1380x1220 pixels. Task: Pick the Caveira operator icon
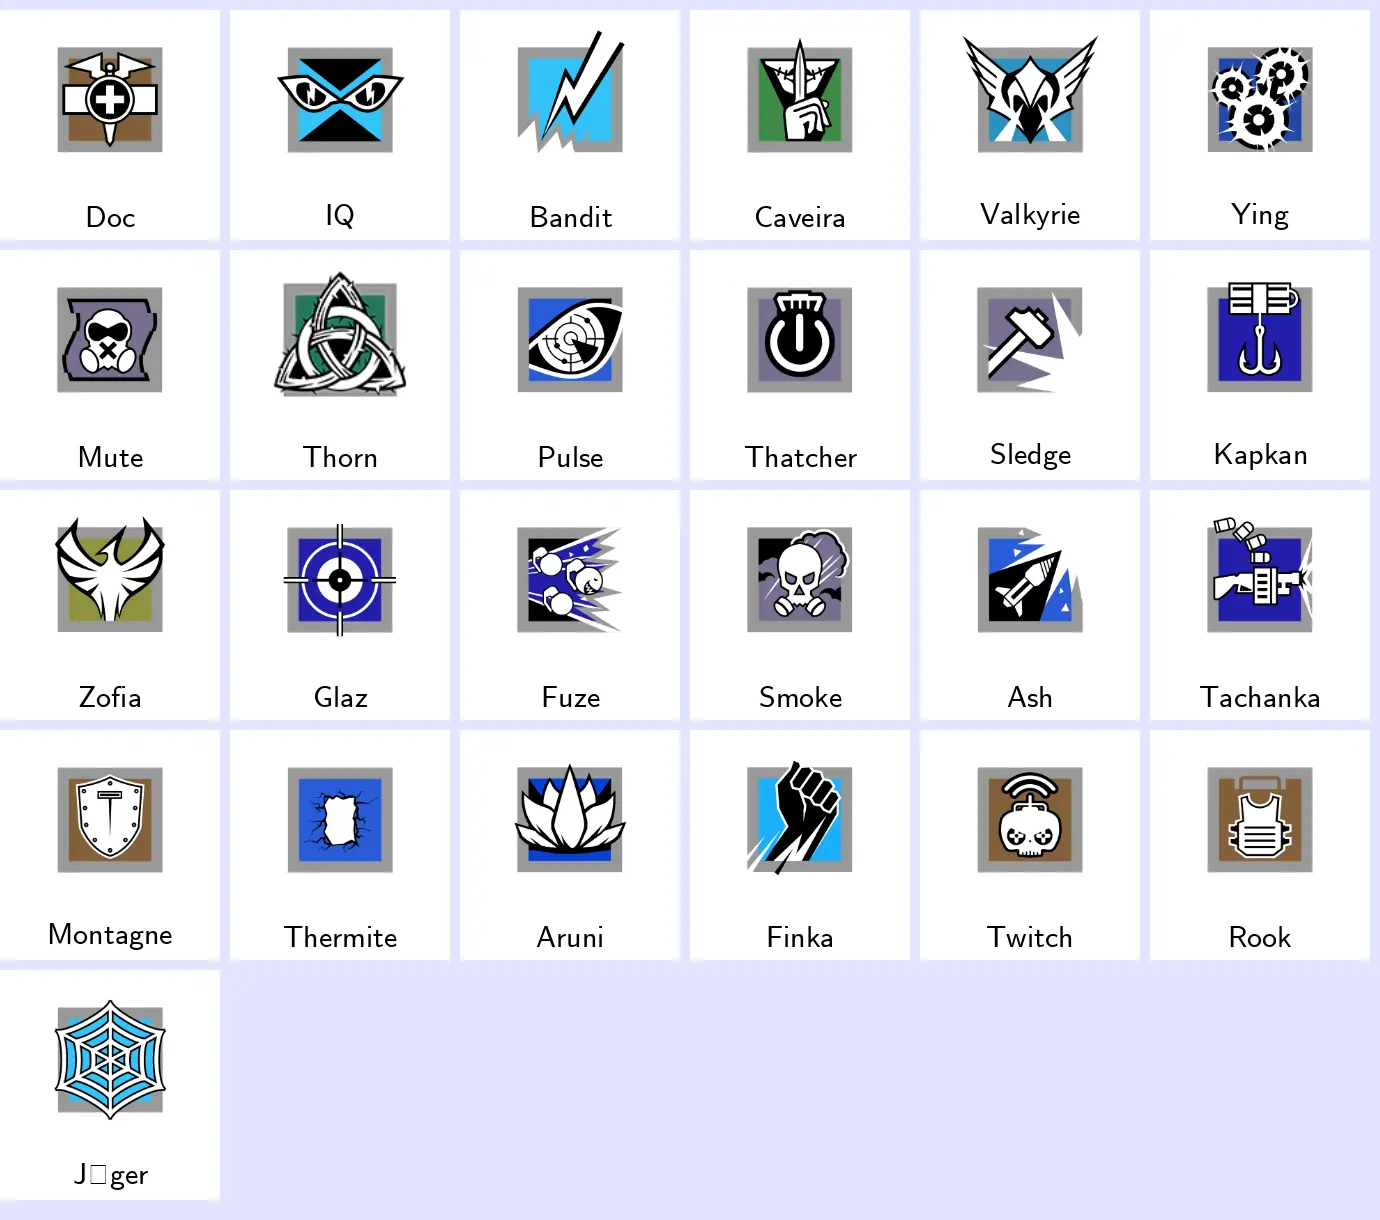click(x=800, y=96)
